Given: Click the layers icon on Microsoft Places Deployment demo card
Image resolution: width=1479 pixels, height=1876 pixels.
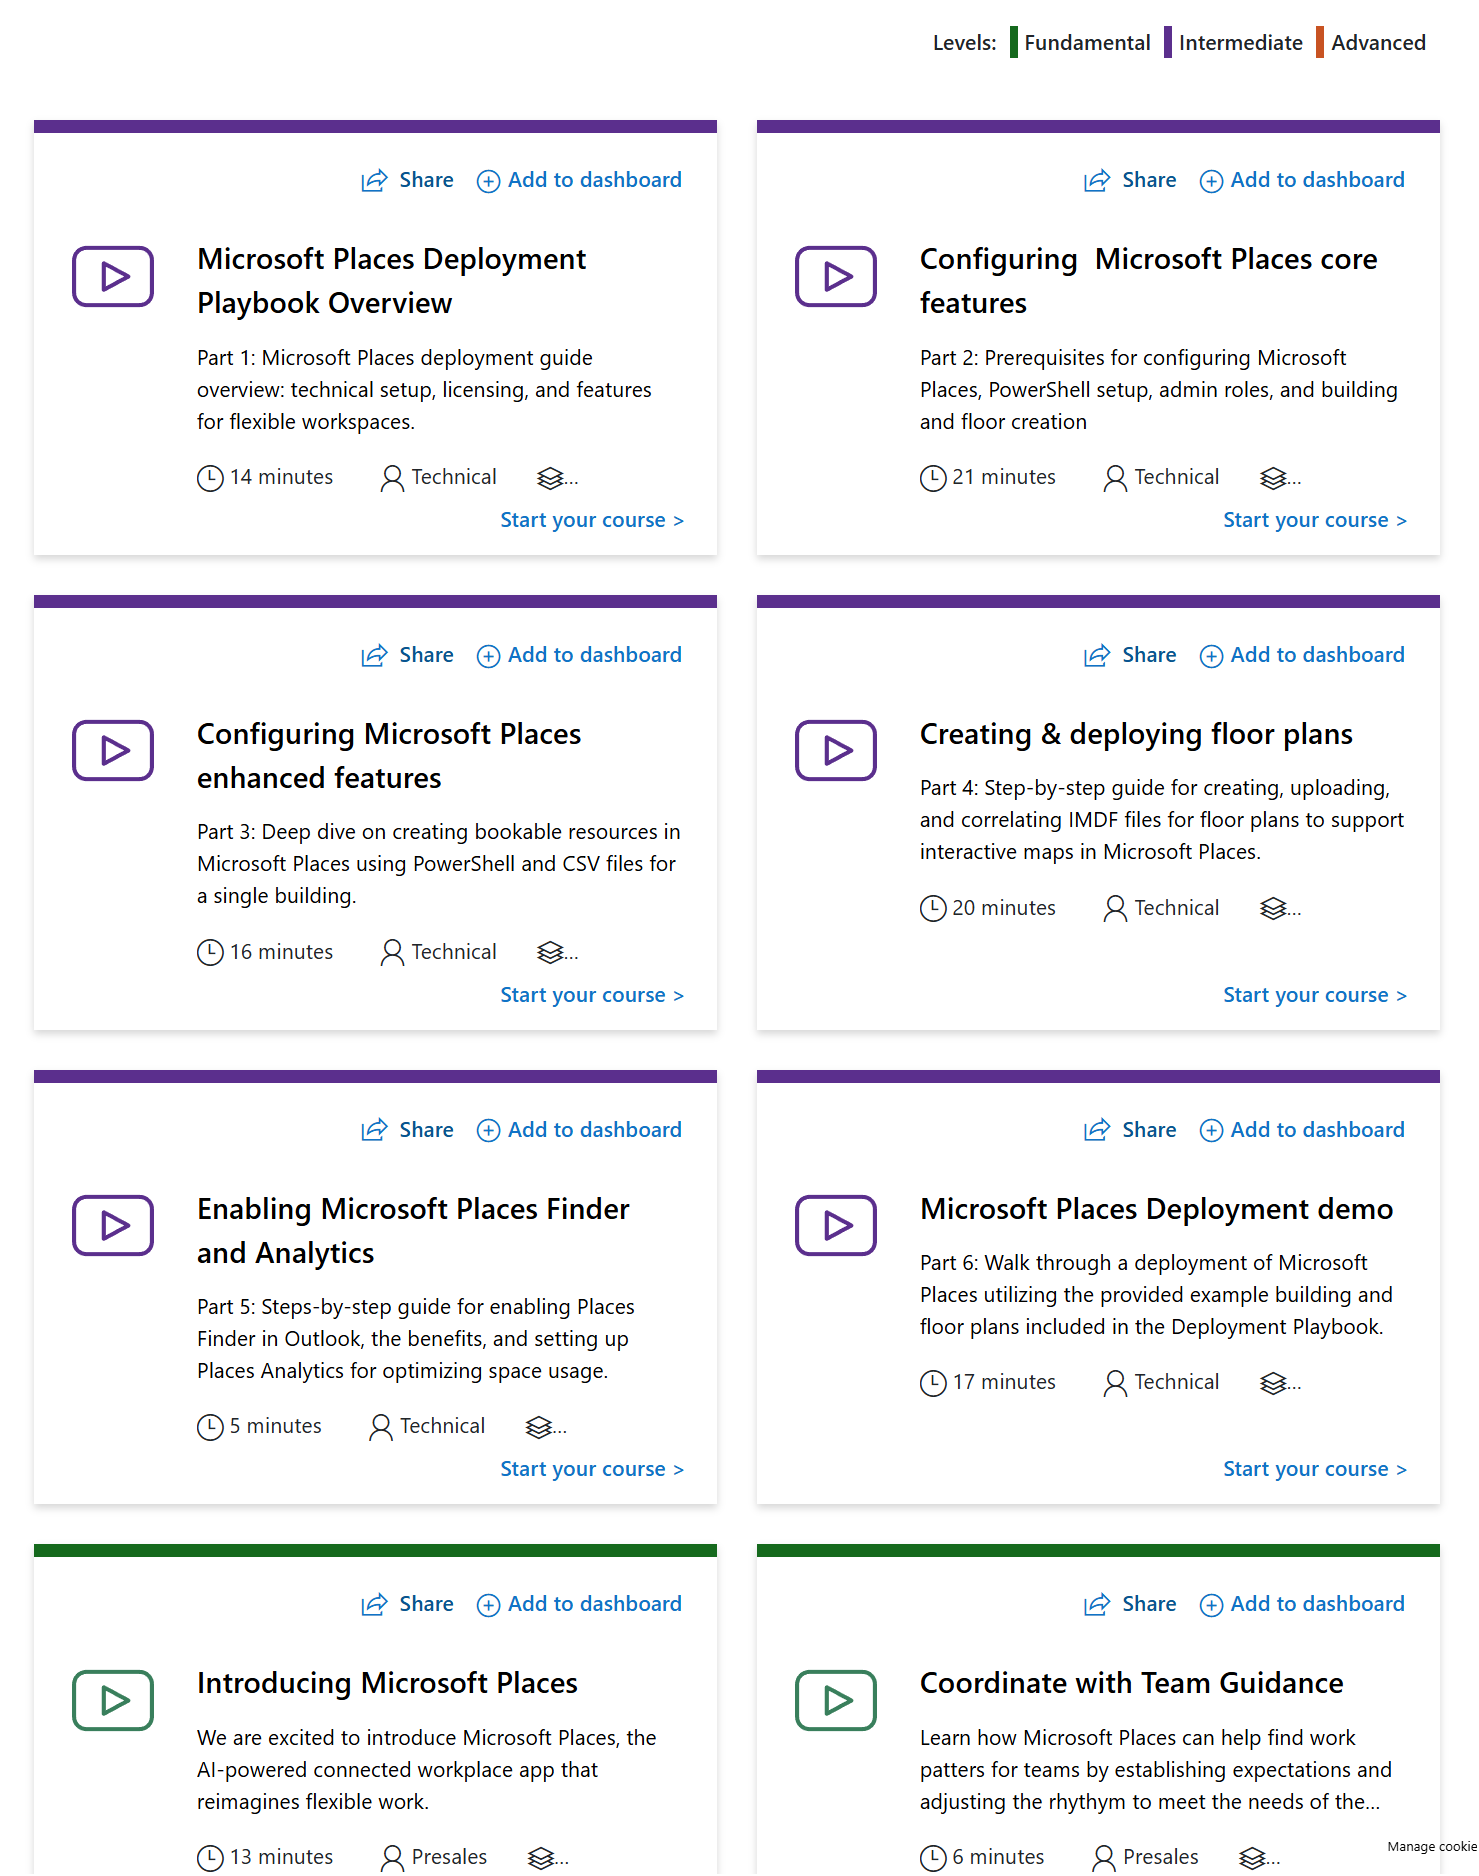Looking at the screenshot, I should tap(1273, 1383).
